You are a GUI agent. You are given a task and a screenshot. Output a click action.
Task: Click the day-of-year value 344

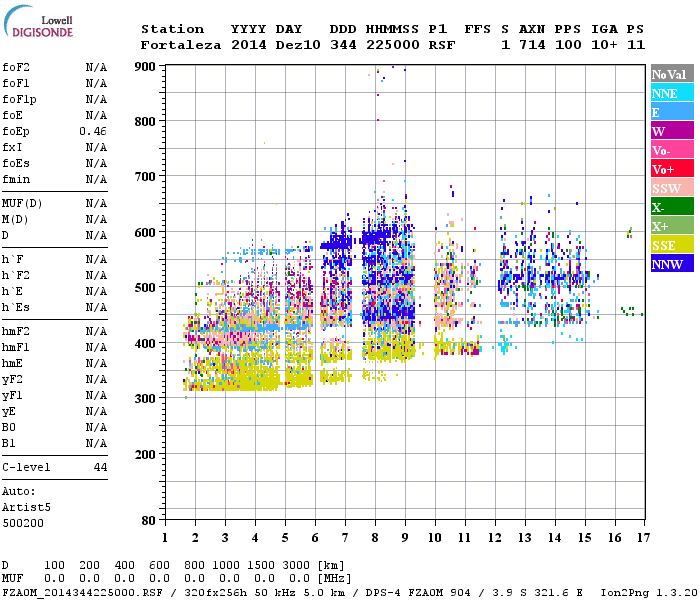point(343,45)
